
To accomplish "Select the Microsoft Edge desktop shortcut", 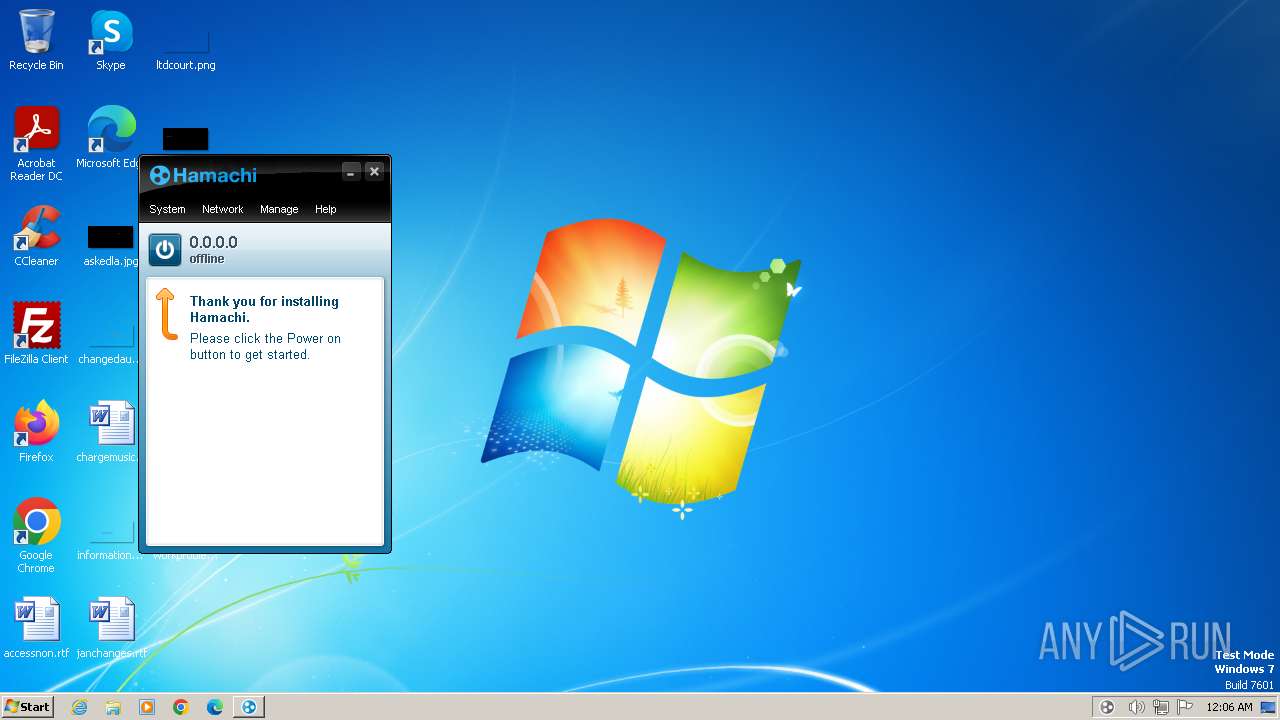I will click(x=110, y=138).
